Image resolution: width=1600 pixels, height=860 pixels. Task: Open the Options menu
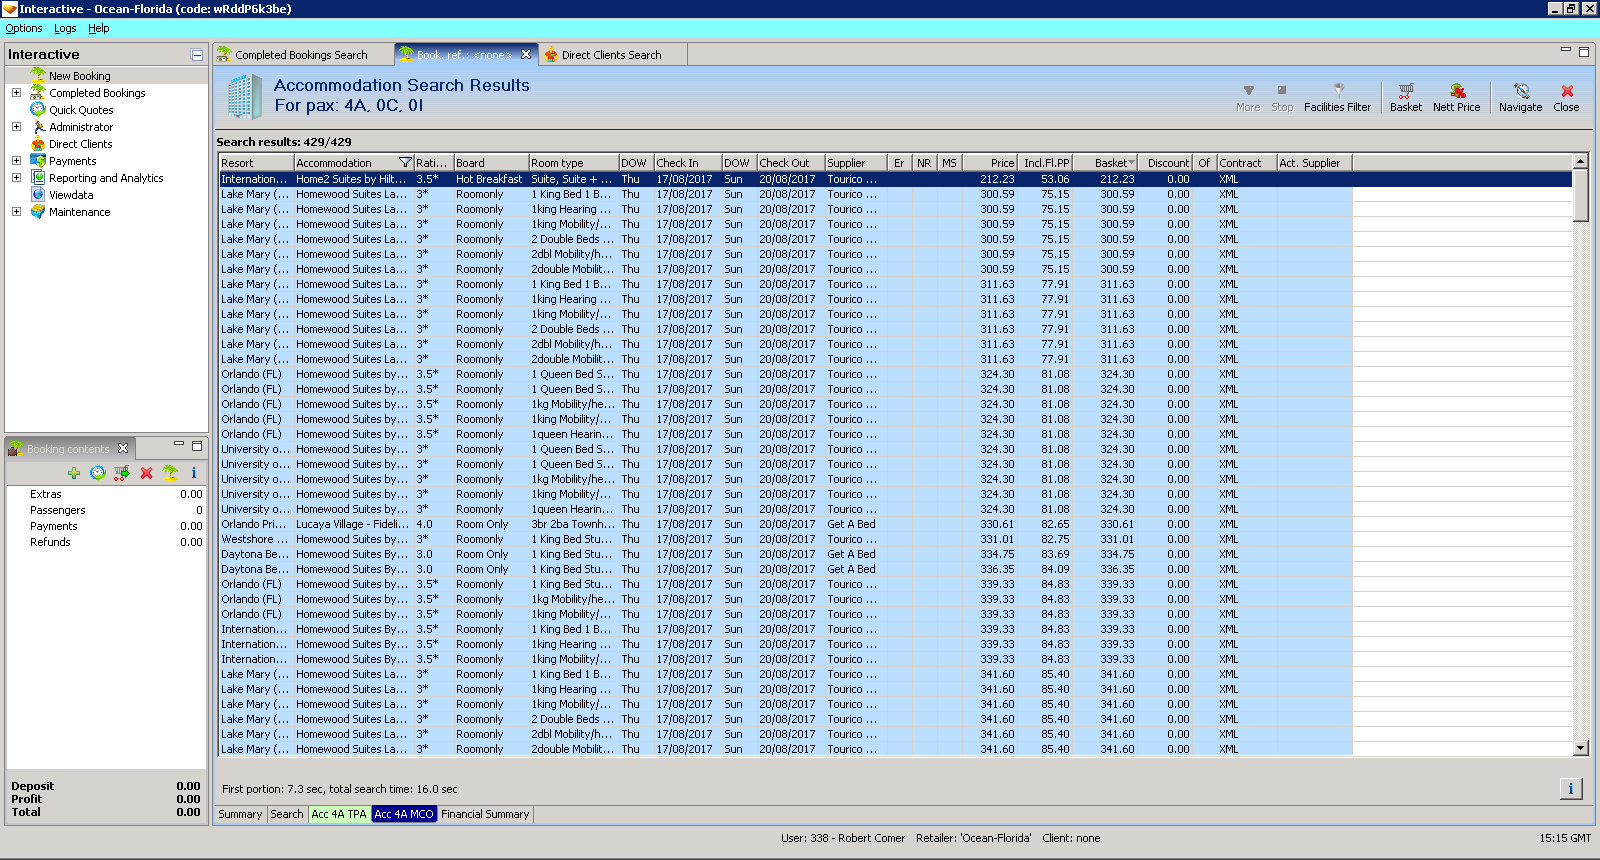coord(24,28)
